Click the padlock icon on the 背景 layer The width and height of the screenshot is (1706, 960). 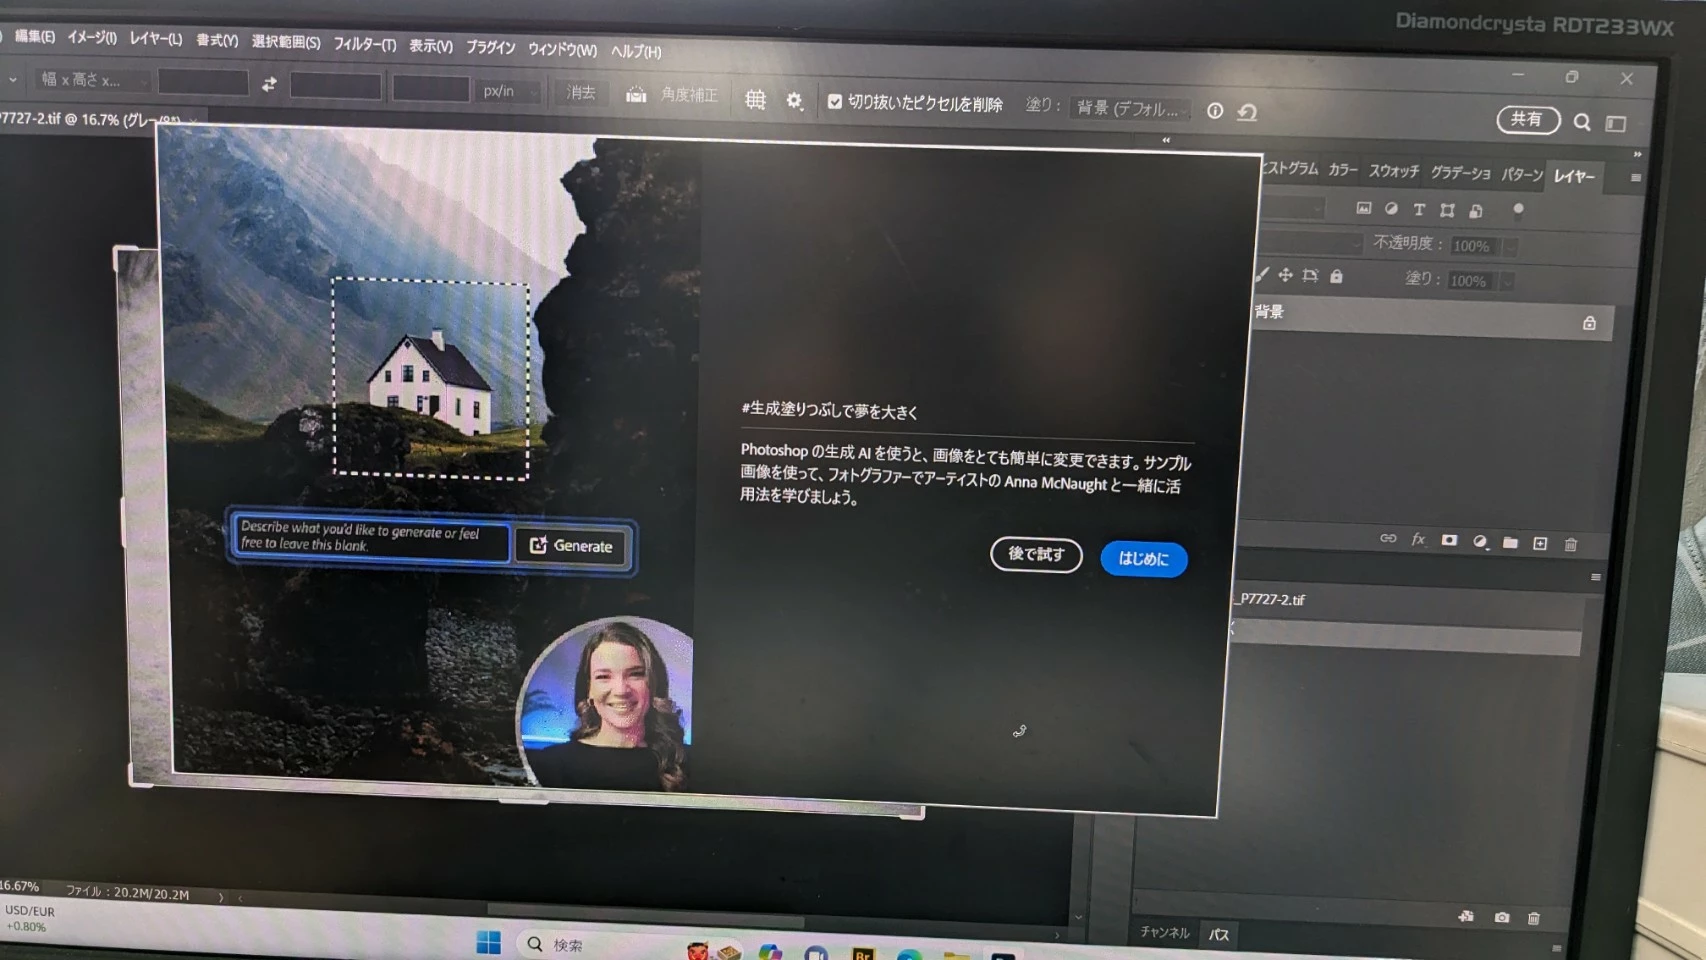tap(1589, 323)
